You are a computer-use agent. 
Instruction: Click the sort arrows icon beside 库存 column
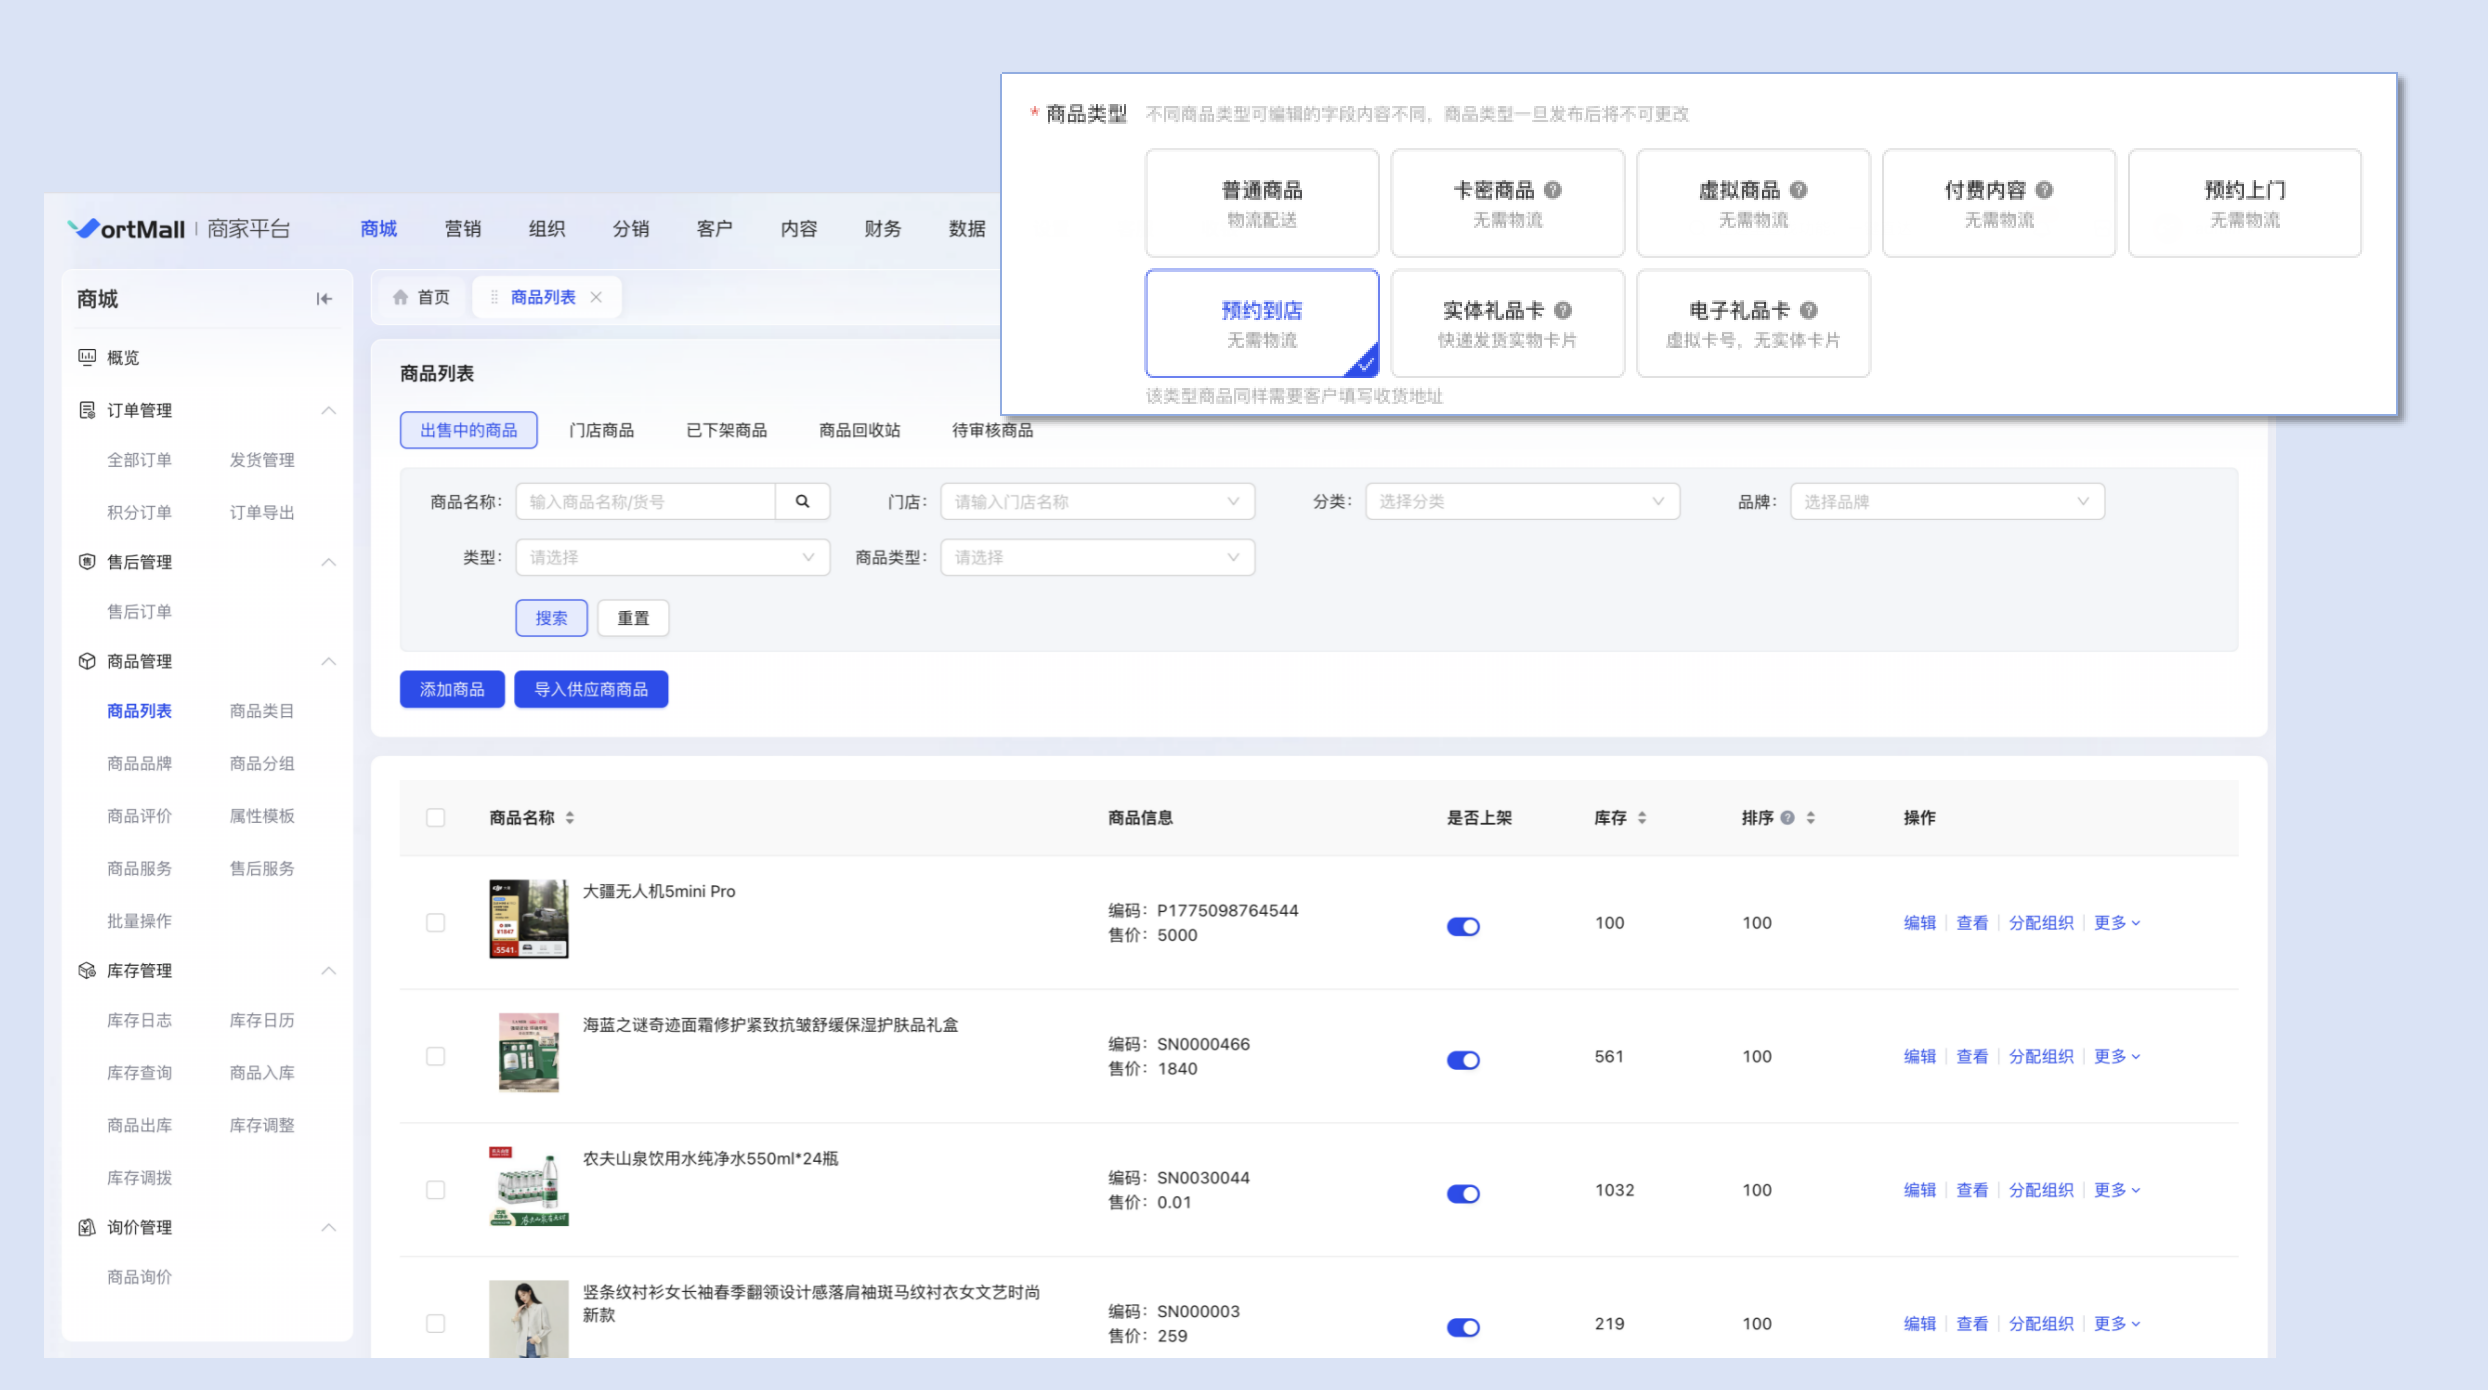(1642, 818)
